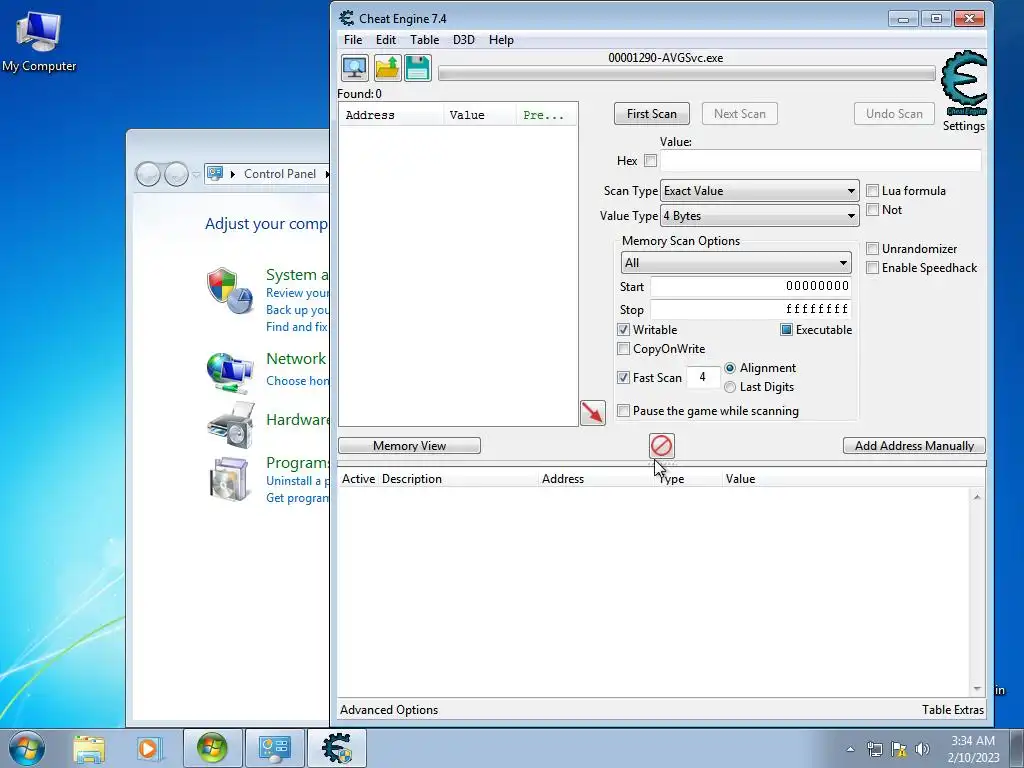Open Table Extras
This screenshot has width=1024, height=768.
[953, 710]
